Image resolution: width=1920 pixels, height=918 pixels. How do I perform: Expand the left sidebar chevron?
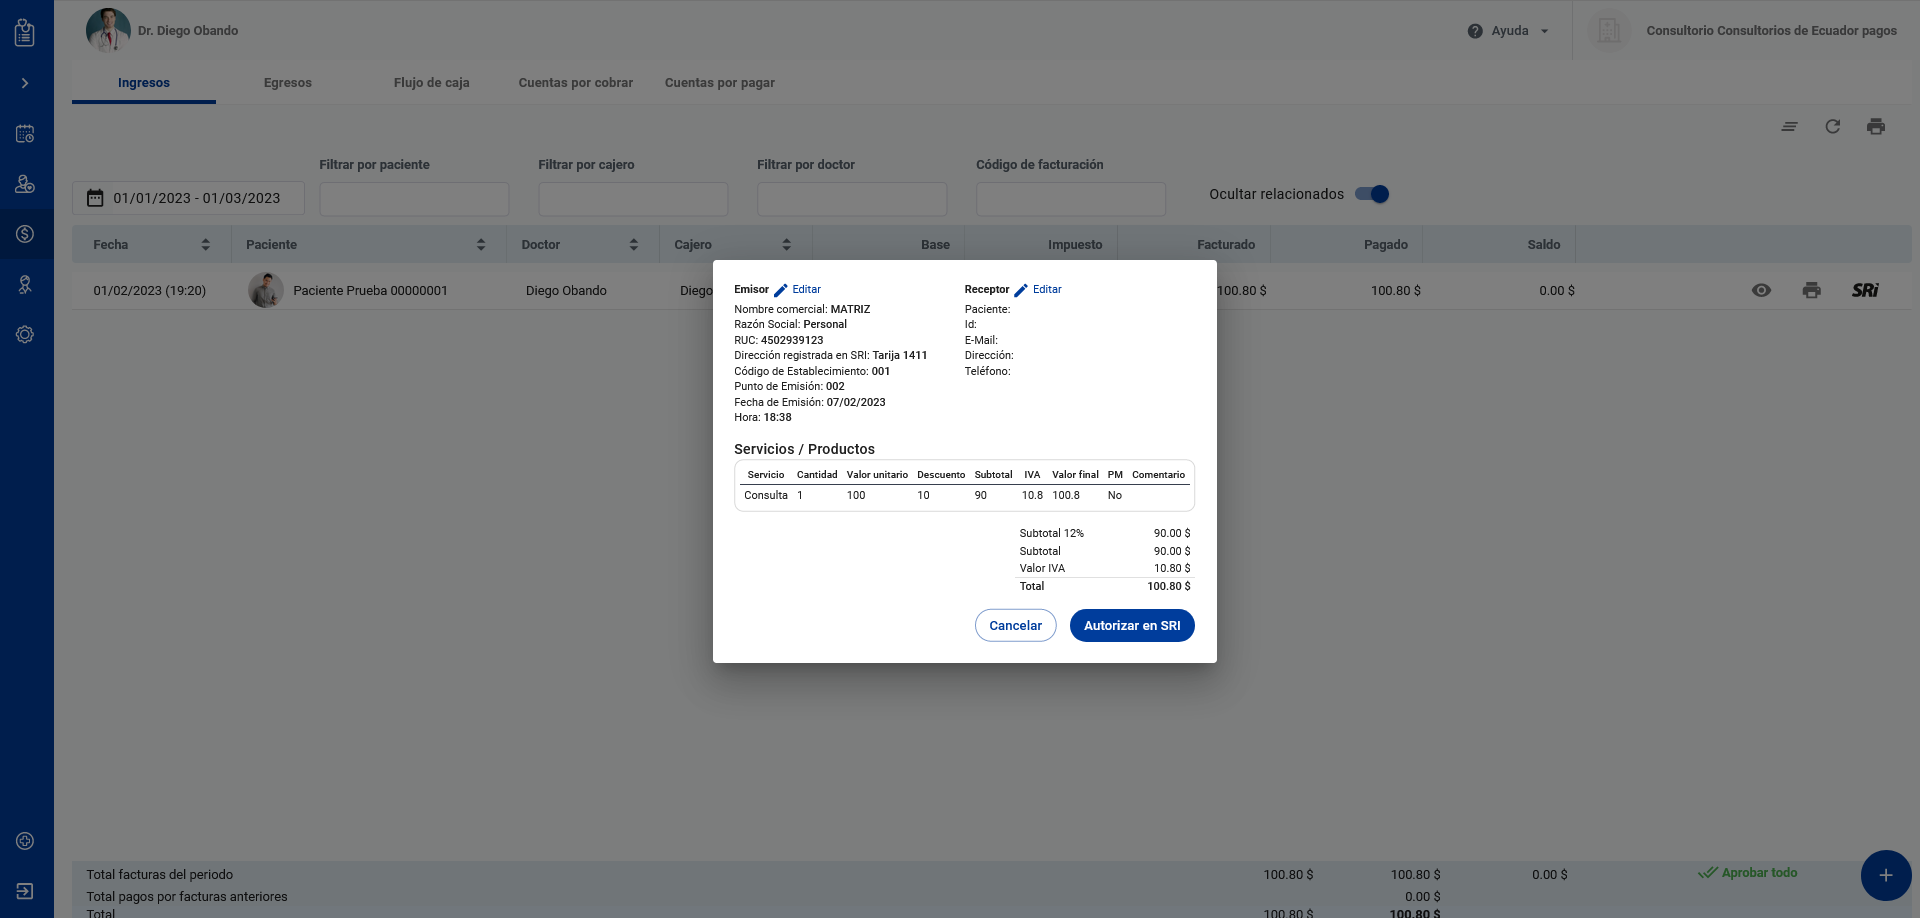click(x=25, y=83)
